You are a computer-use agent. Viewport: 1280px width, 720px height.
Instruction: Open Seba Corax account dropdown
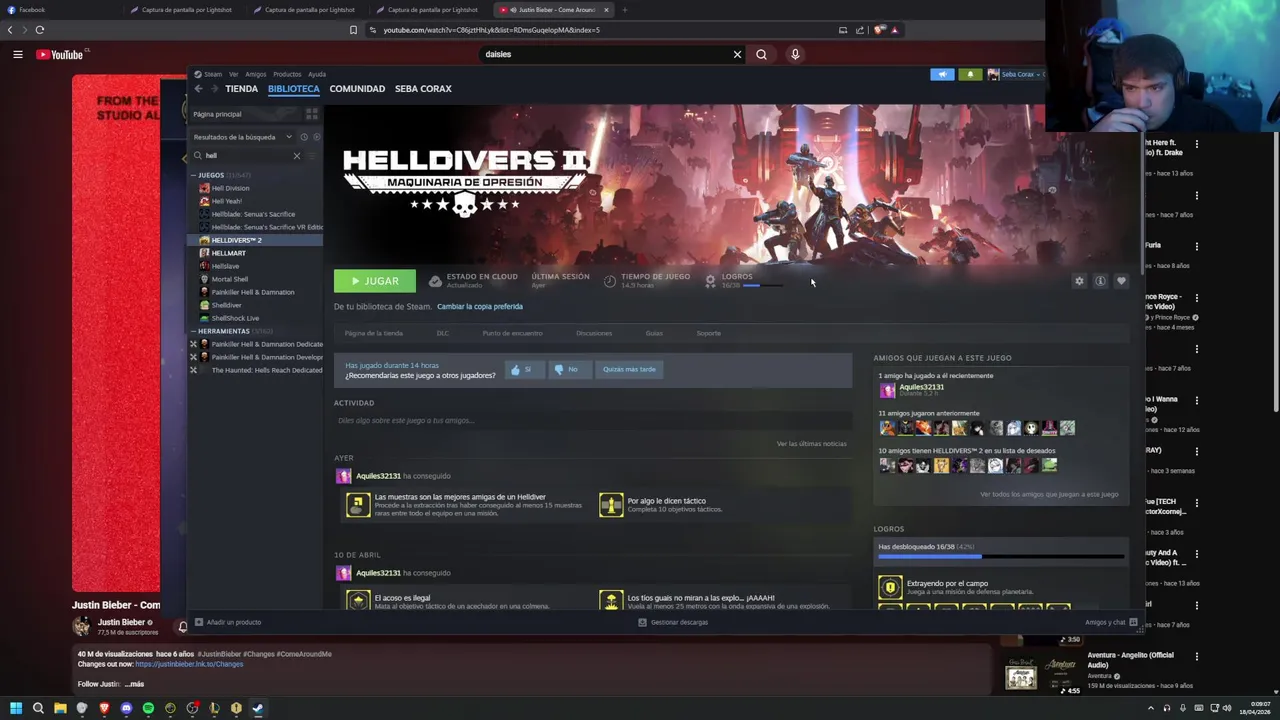coord(1015,74)
